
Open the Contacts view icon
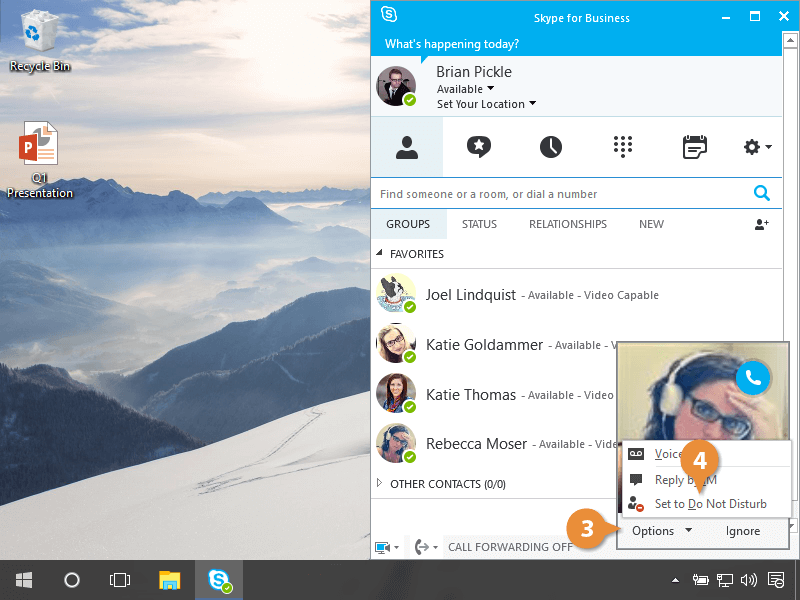point(406,147)
